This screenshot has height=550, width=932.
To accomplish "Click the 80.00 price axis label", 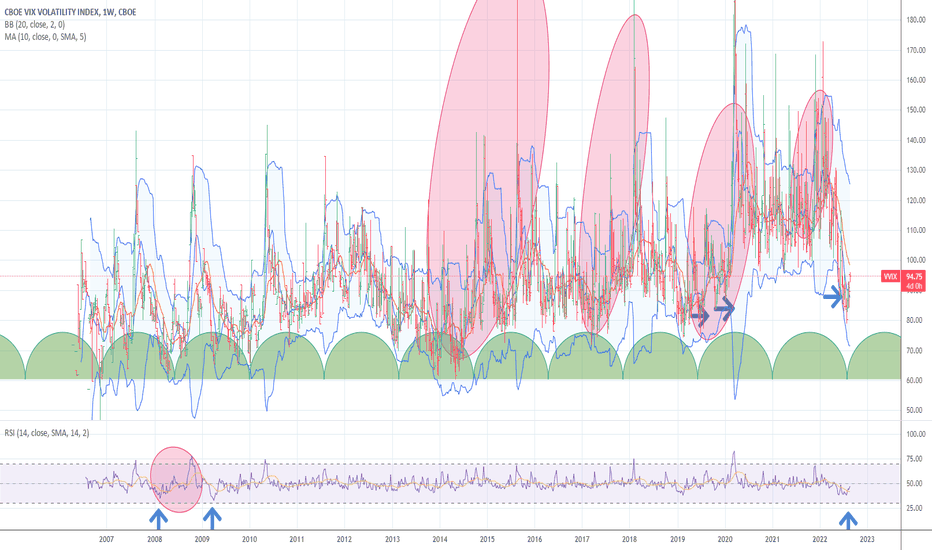I will tap(916, 320).
